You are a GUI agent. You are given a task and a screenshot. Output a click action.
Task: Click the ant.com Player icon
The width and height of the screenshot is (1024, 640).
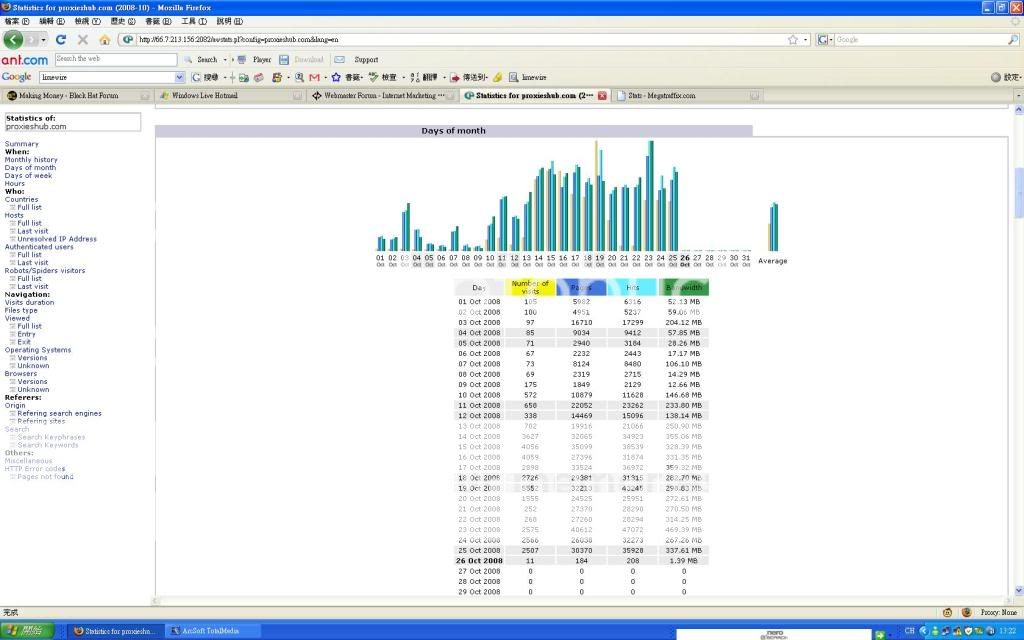tap(241, 59)
